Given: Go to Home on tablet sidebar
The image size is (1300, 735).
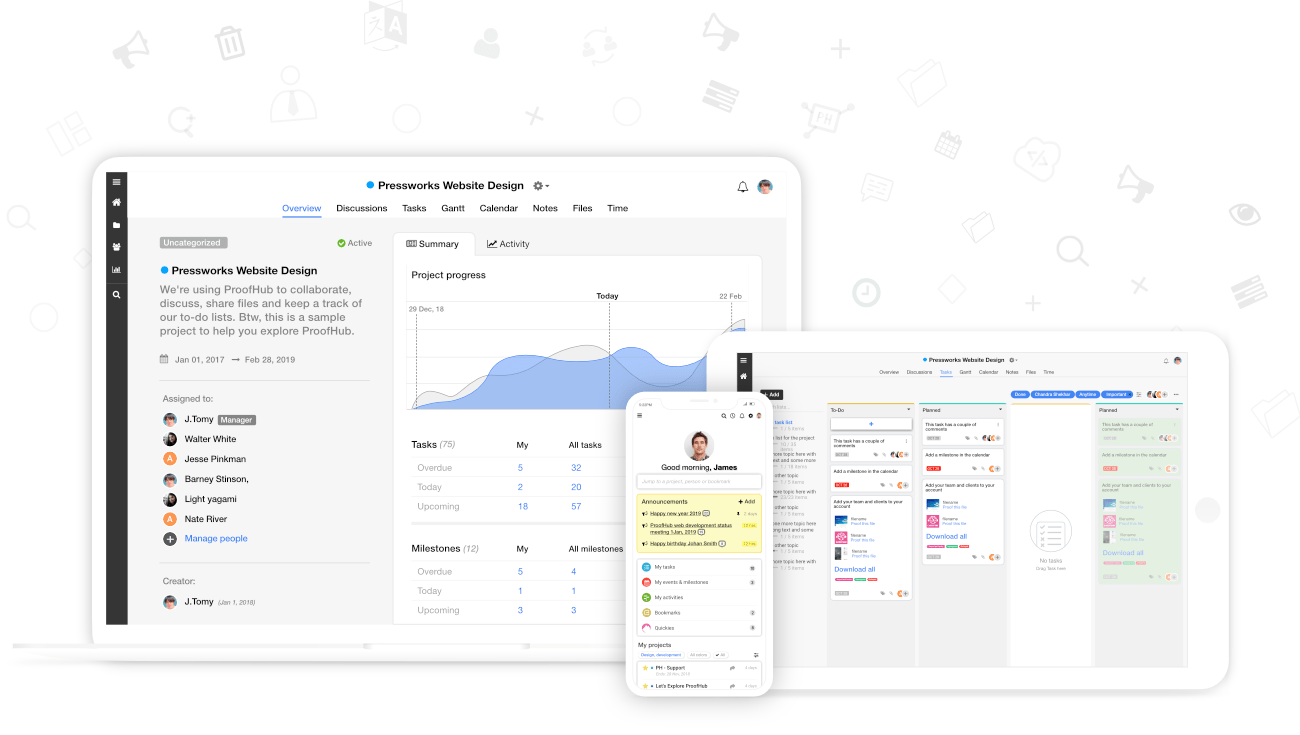Looking at the screenshot, I should click(x=743, y=376).
